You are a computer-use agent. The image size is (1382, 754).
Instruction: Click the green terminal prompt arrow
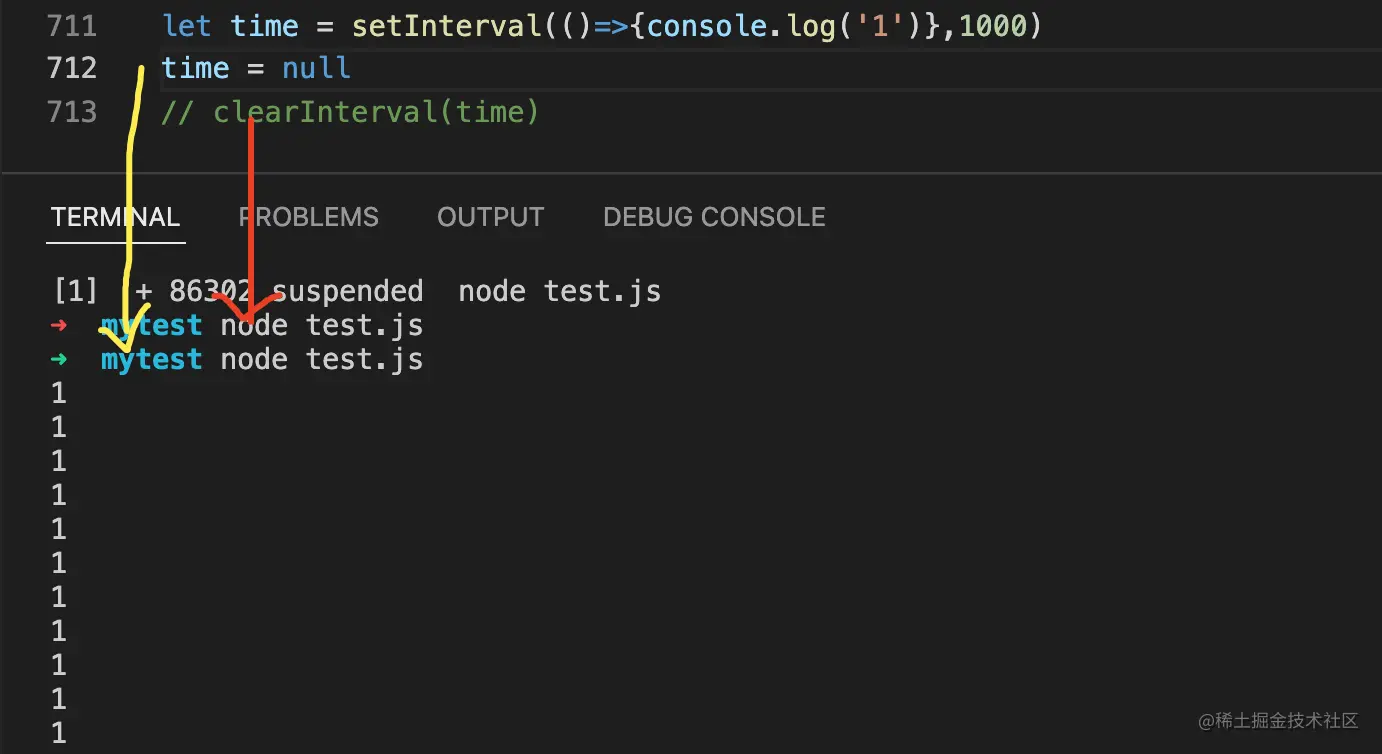pos(59,359)
